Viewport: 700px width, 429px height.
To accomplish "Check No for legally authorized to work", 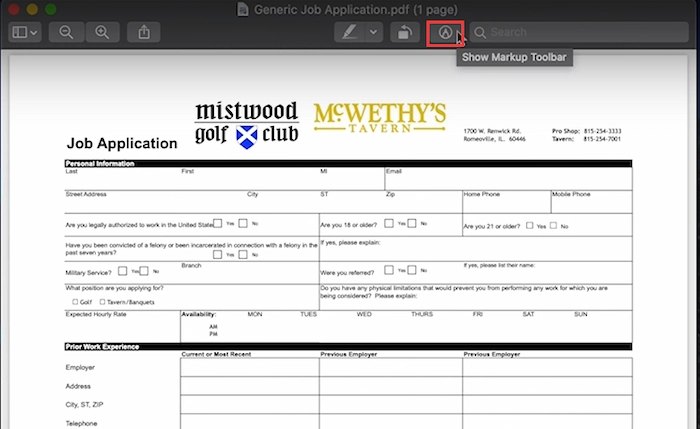I will coord(243,223).
